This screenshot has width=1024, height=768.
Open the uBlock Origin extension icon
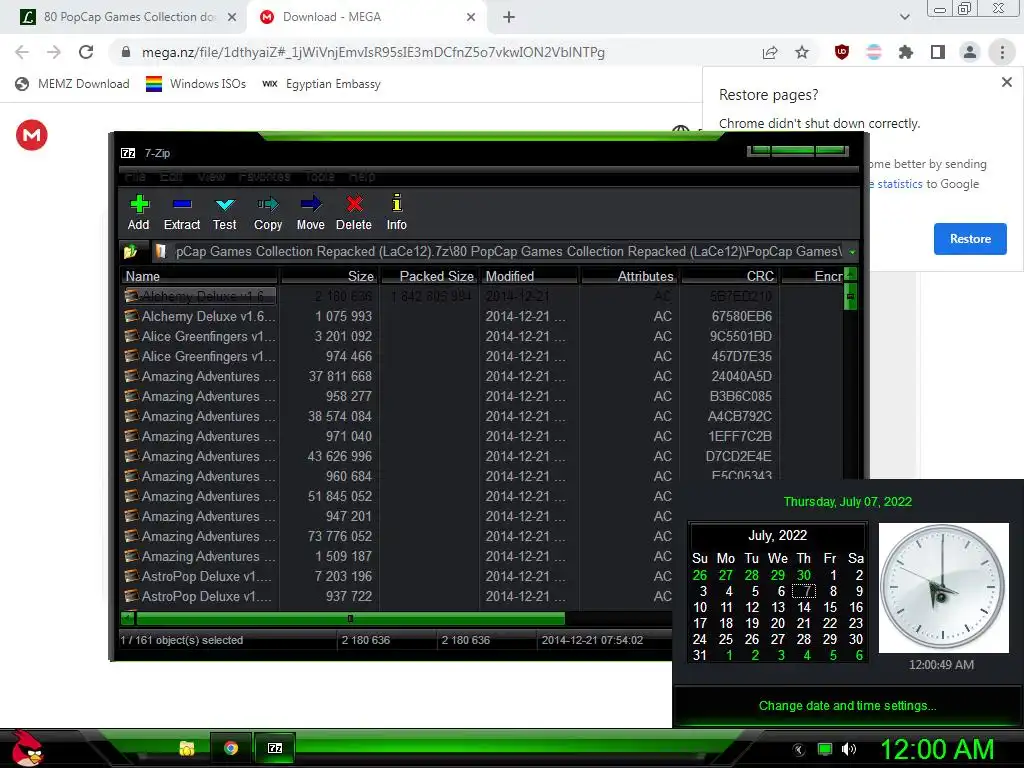tap(842, 52)
